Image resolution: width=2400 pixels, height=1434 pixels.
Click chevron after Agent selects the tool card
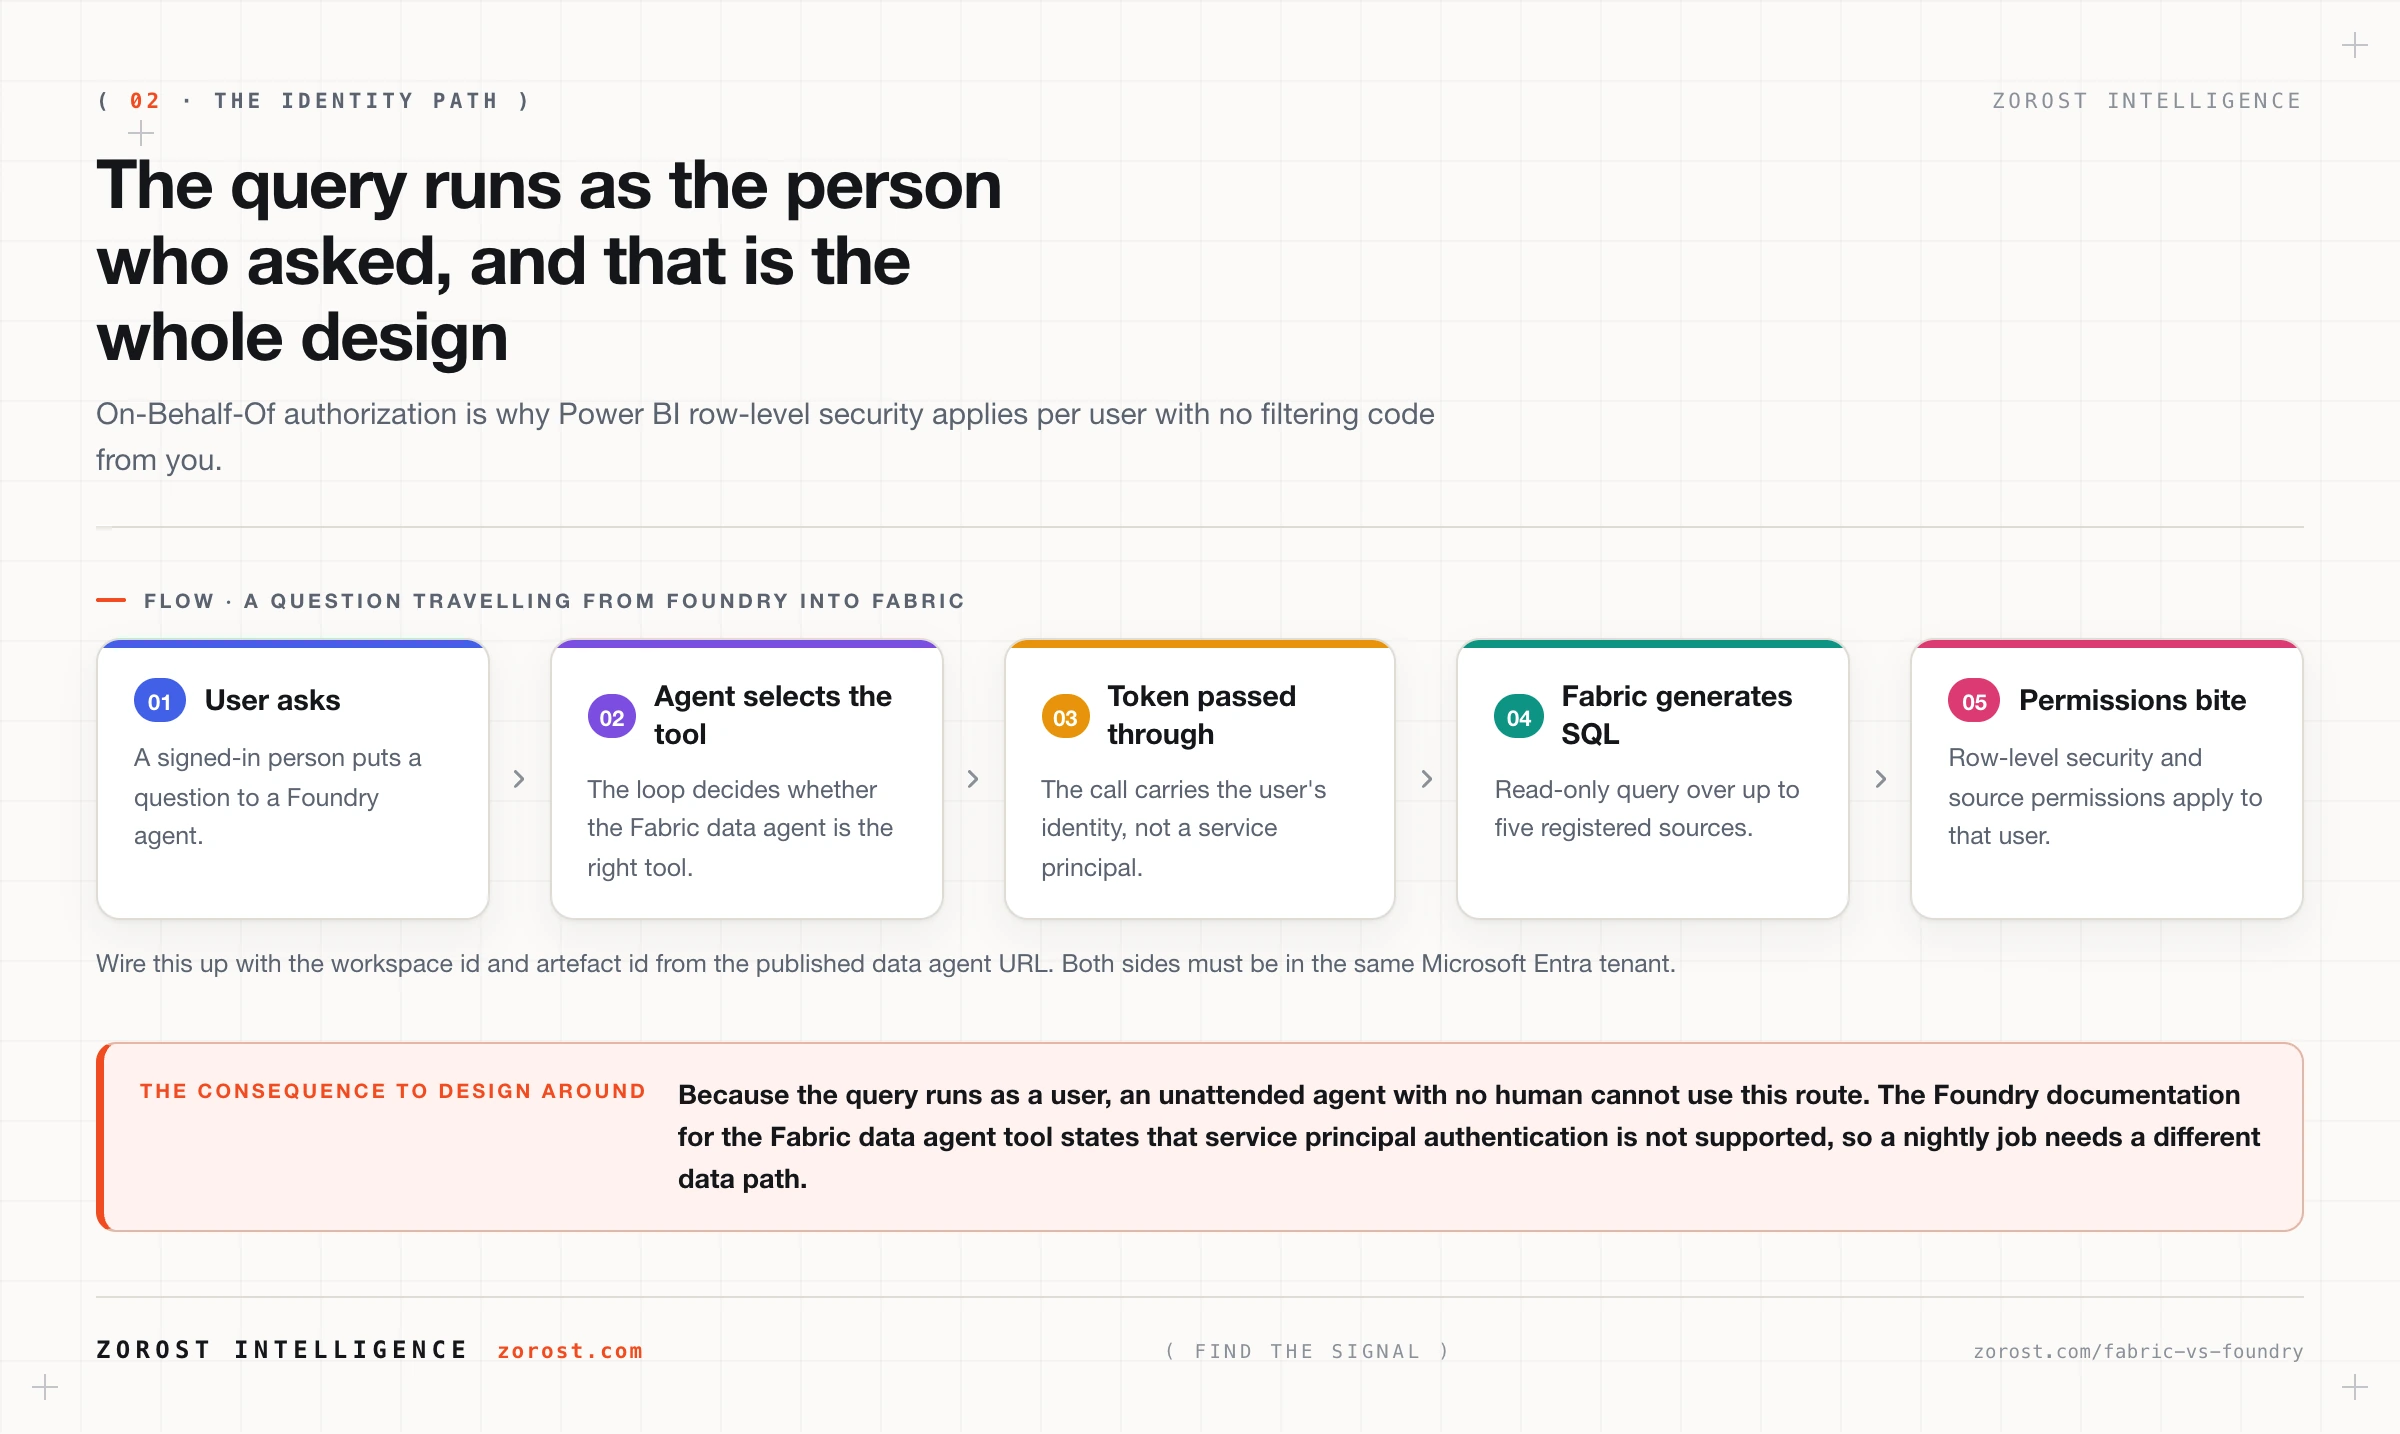coord(973,779)
